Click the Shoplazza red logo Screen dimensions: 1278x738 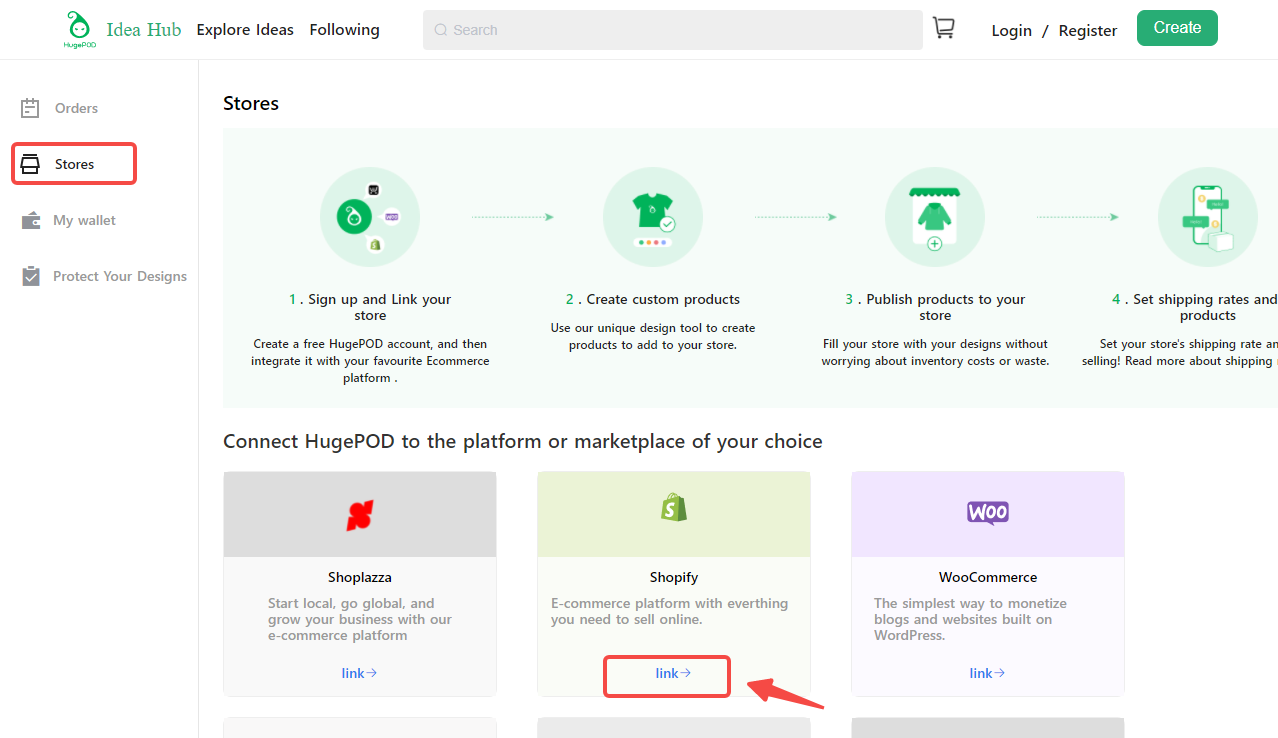click(359, 515)
